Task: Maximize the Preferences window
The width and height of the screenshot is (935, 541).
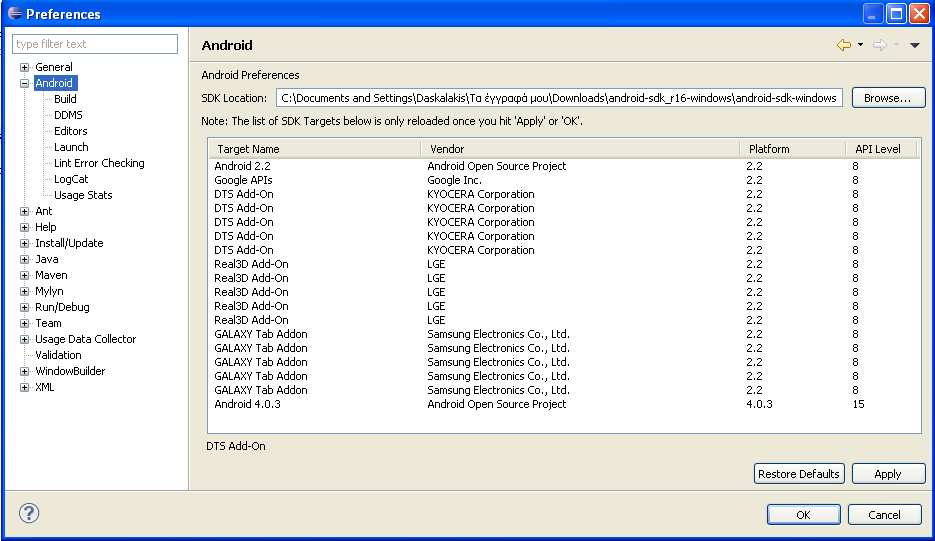Action: [896, 14]
